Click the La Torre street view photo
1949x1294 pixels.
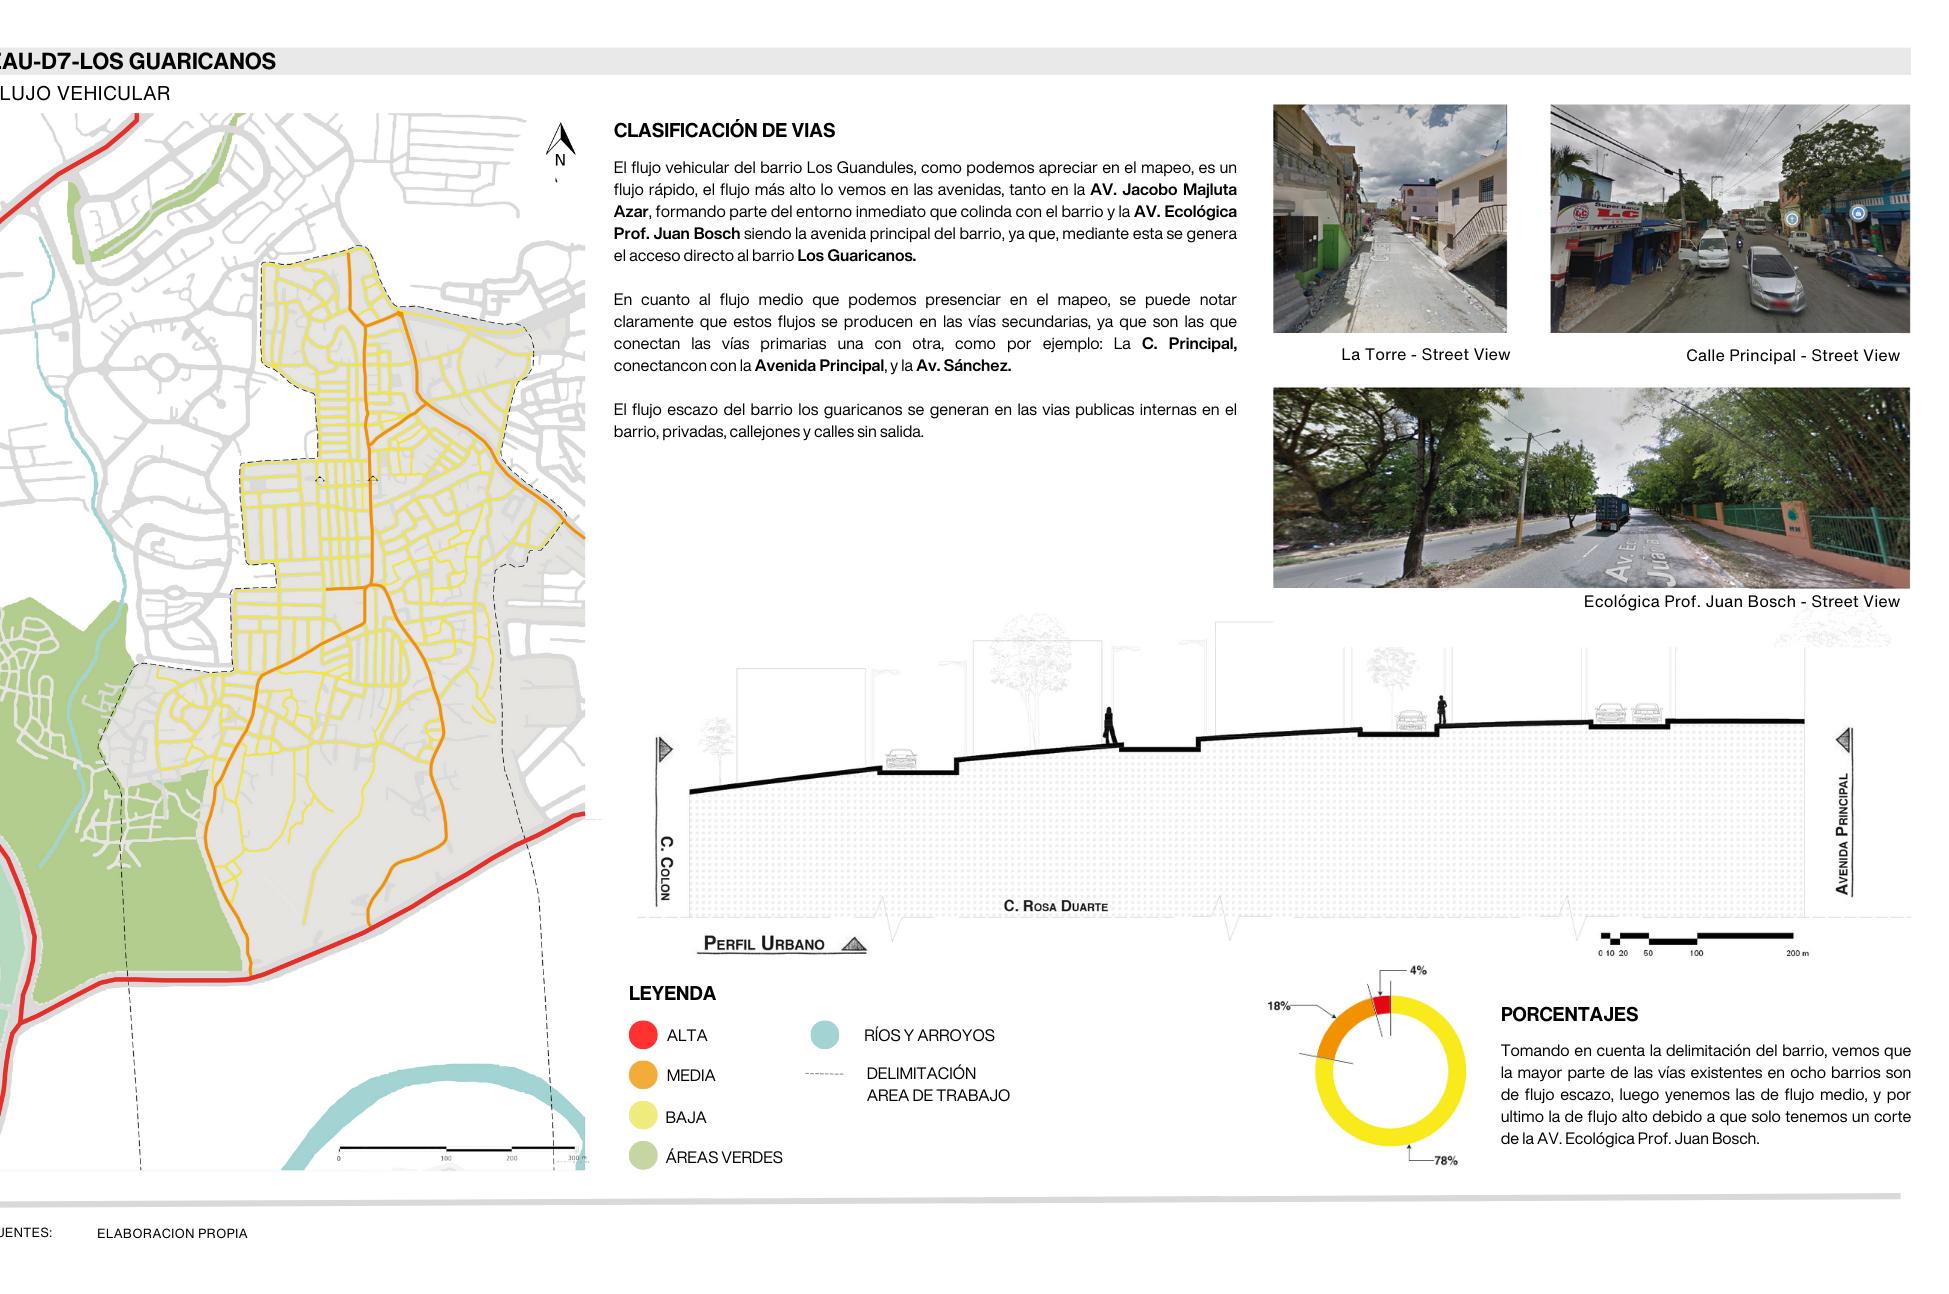click(1389, 218)
